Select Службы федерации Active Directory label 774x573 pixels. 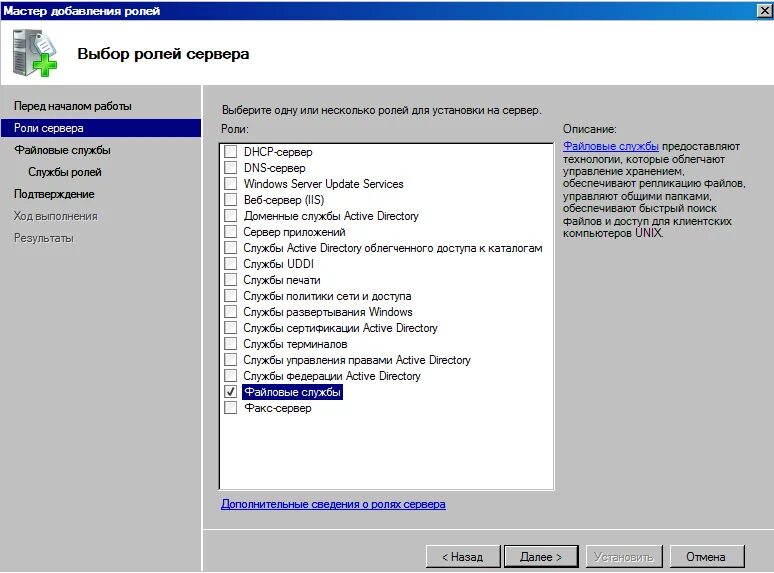tap(332, 376)
